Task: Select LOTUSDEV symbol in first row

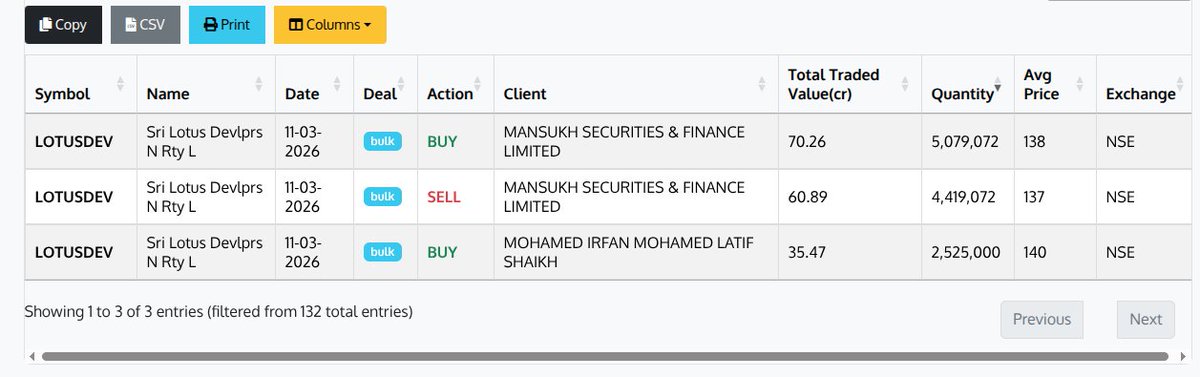Action: 74,142
